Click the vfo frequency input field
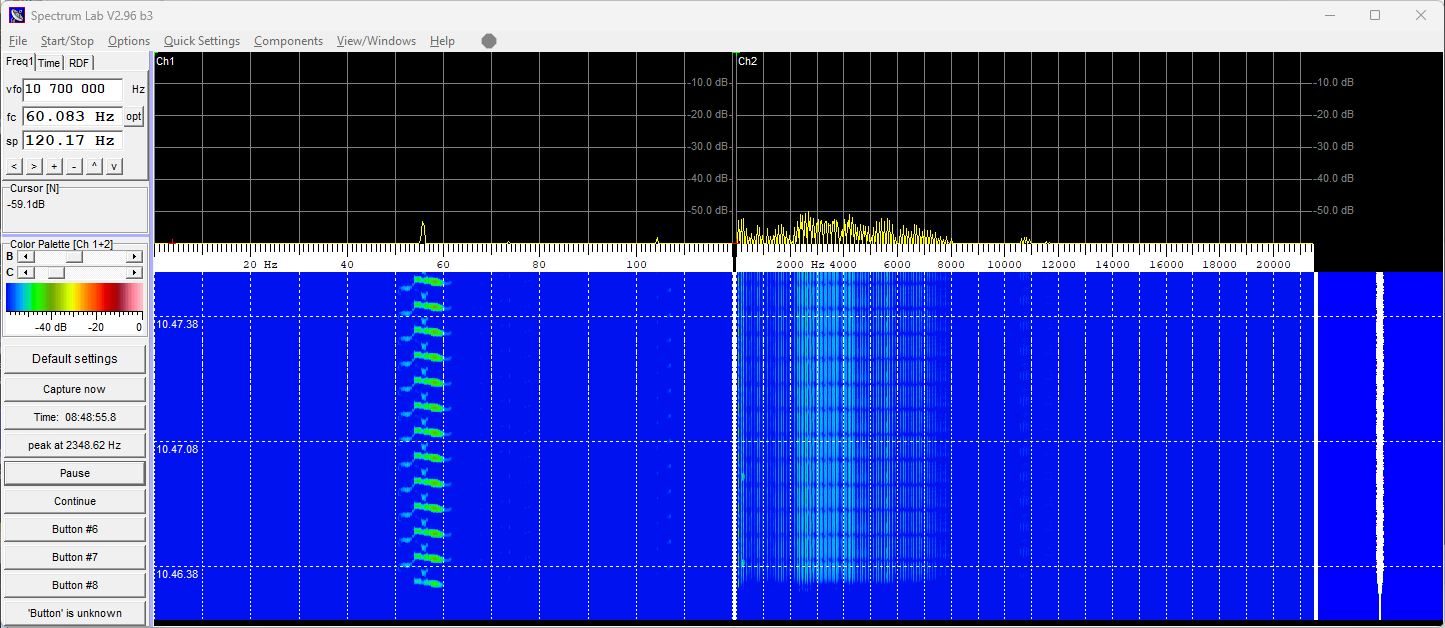1445x628 pixels. (x=72, y=89)
